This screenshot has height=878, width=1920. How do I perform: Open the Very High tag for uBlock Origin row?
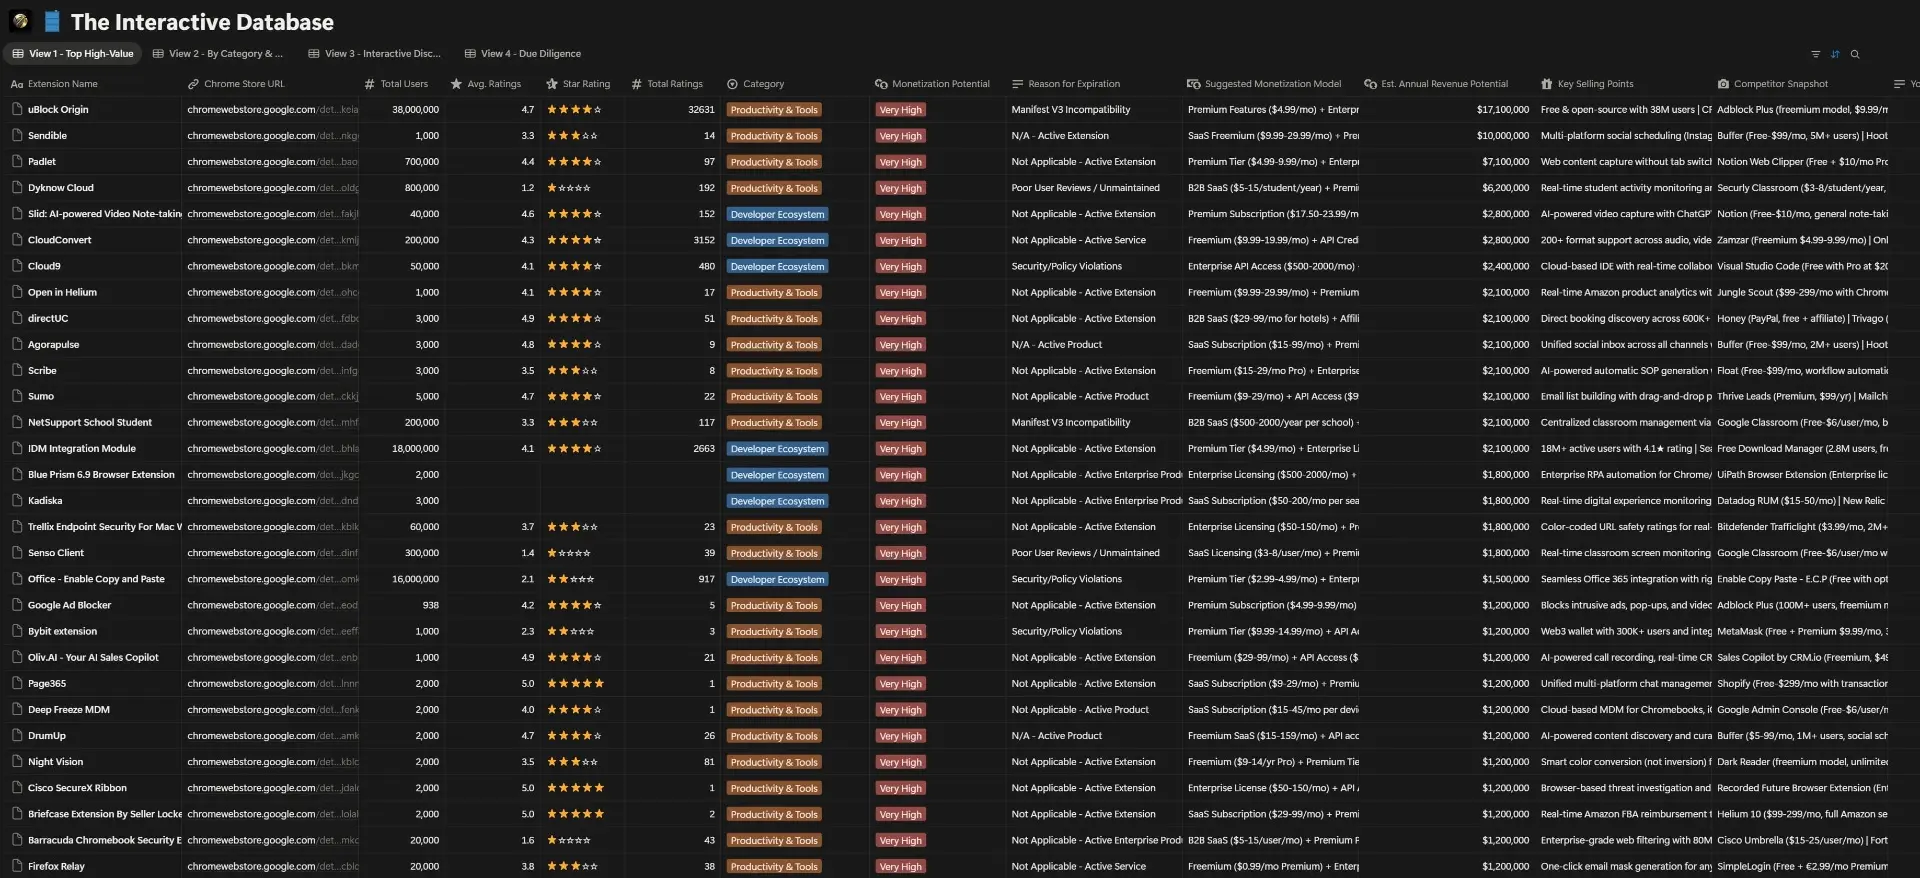point(900,110)
